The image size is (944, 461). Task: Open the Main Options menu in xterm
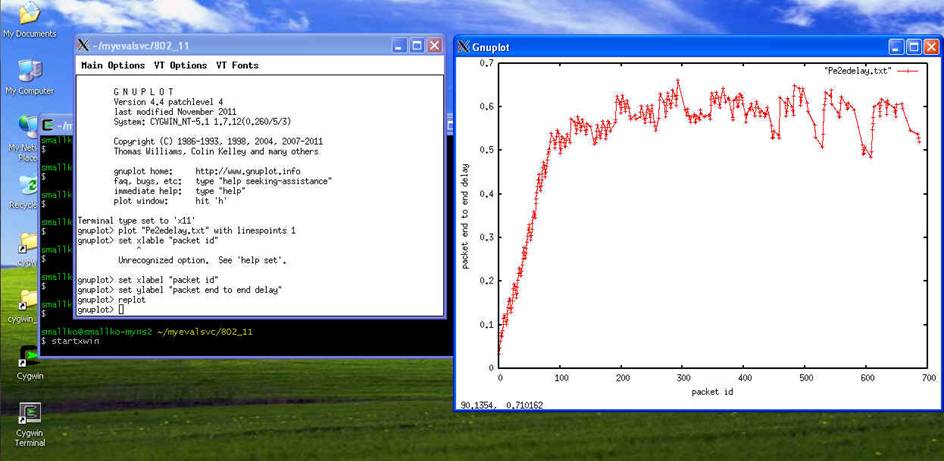point(113,65)
